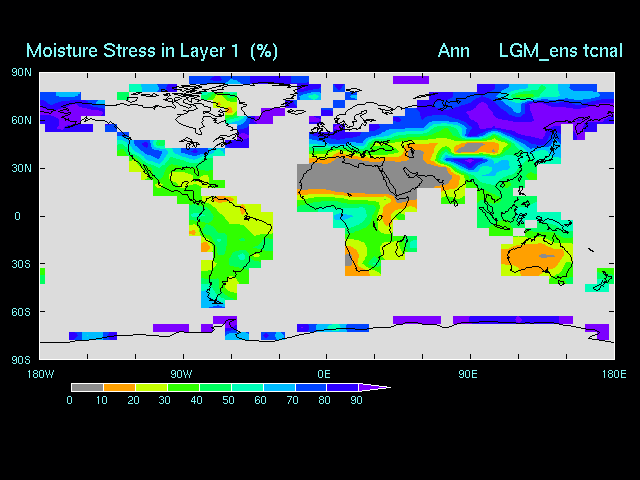Click the 'LGM_ens tcnal' dataset label
This screenshot has width=640, height=480.
561,50
